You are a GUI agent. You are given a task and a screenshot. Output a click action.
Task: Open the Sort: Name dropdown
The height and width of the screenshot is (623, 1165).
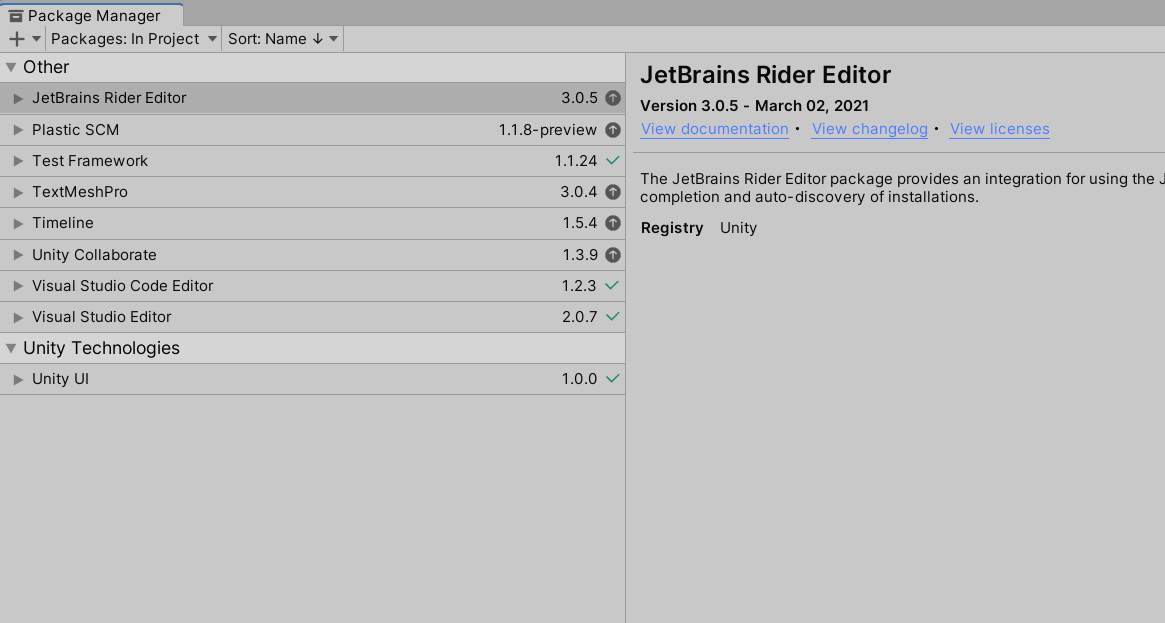[x=282, y=38]
